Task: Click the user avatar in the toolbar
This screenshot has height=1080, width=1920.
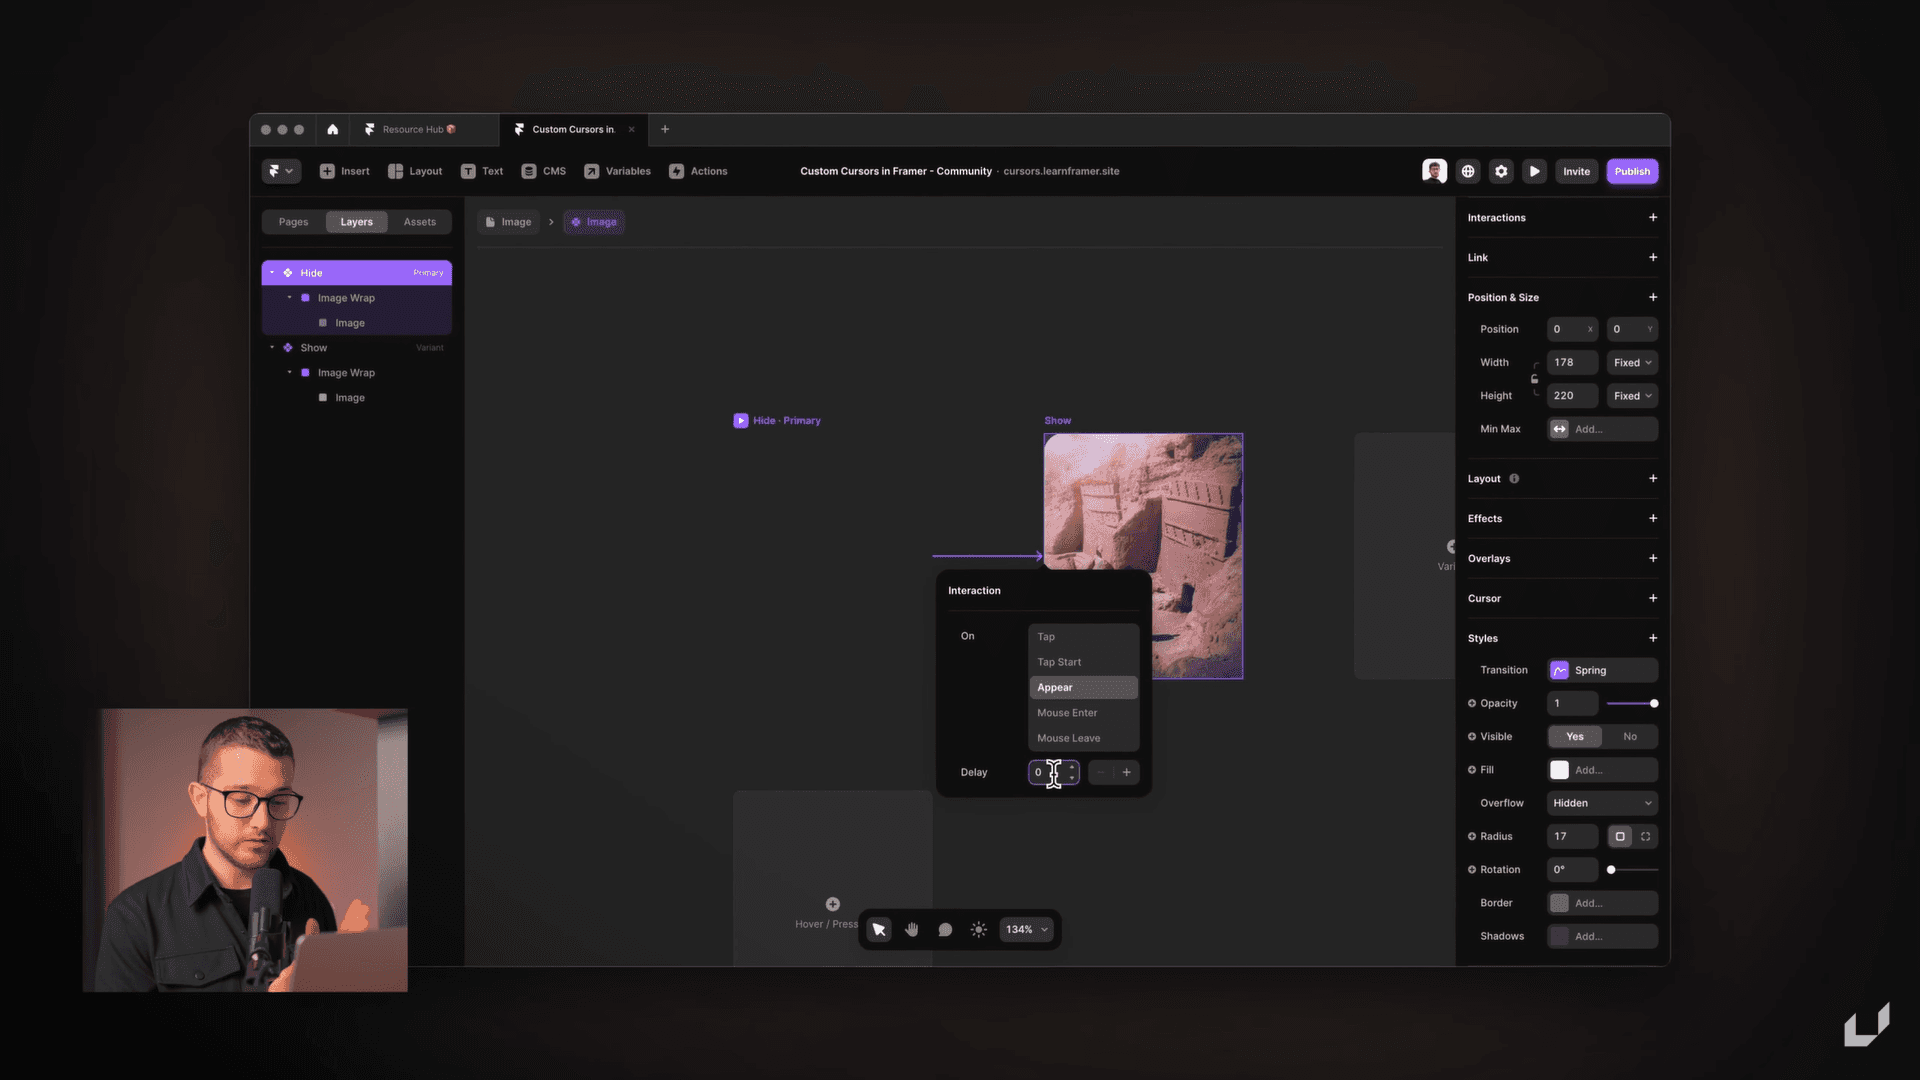Action: tap(1434, 171)
